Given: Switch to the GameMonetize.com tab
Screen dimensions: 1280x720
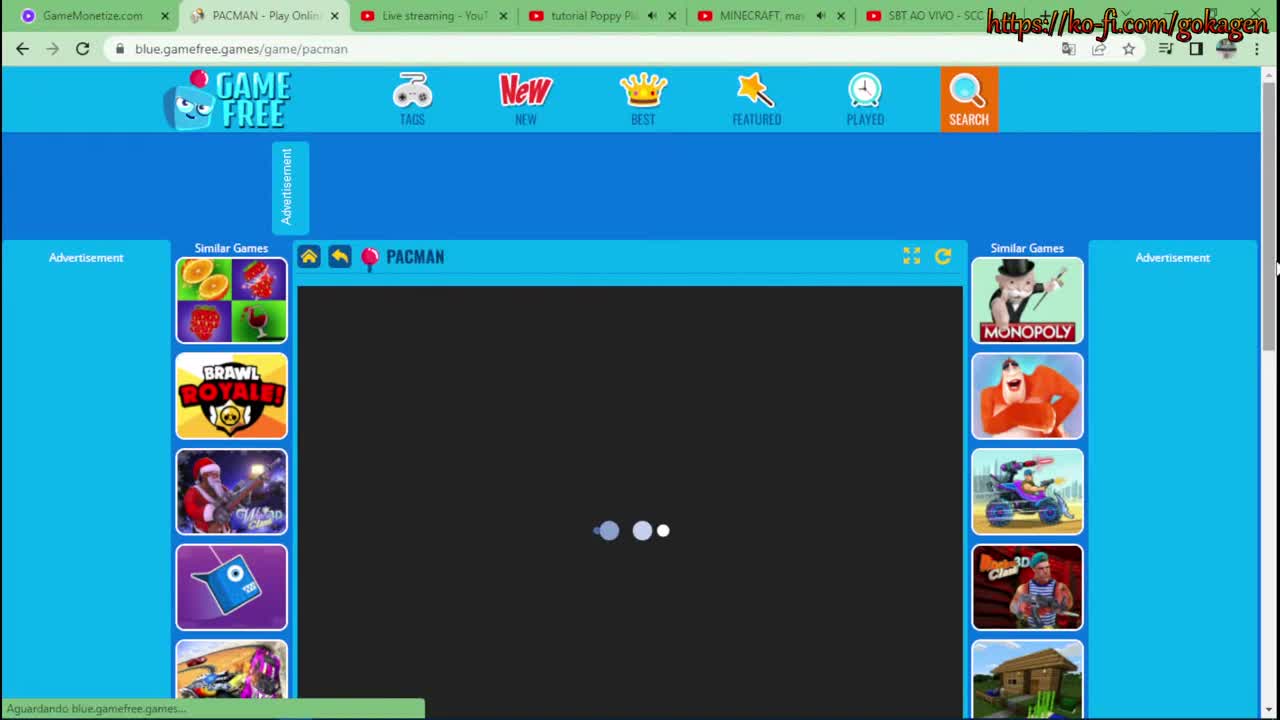Looking at the screenshot, I should pos(92,16).
